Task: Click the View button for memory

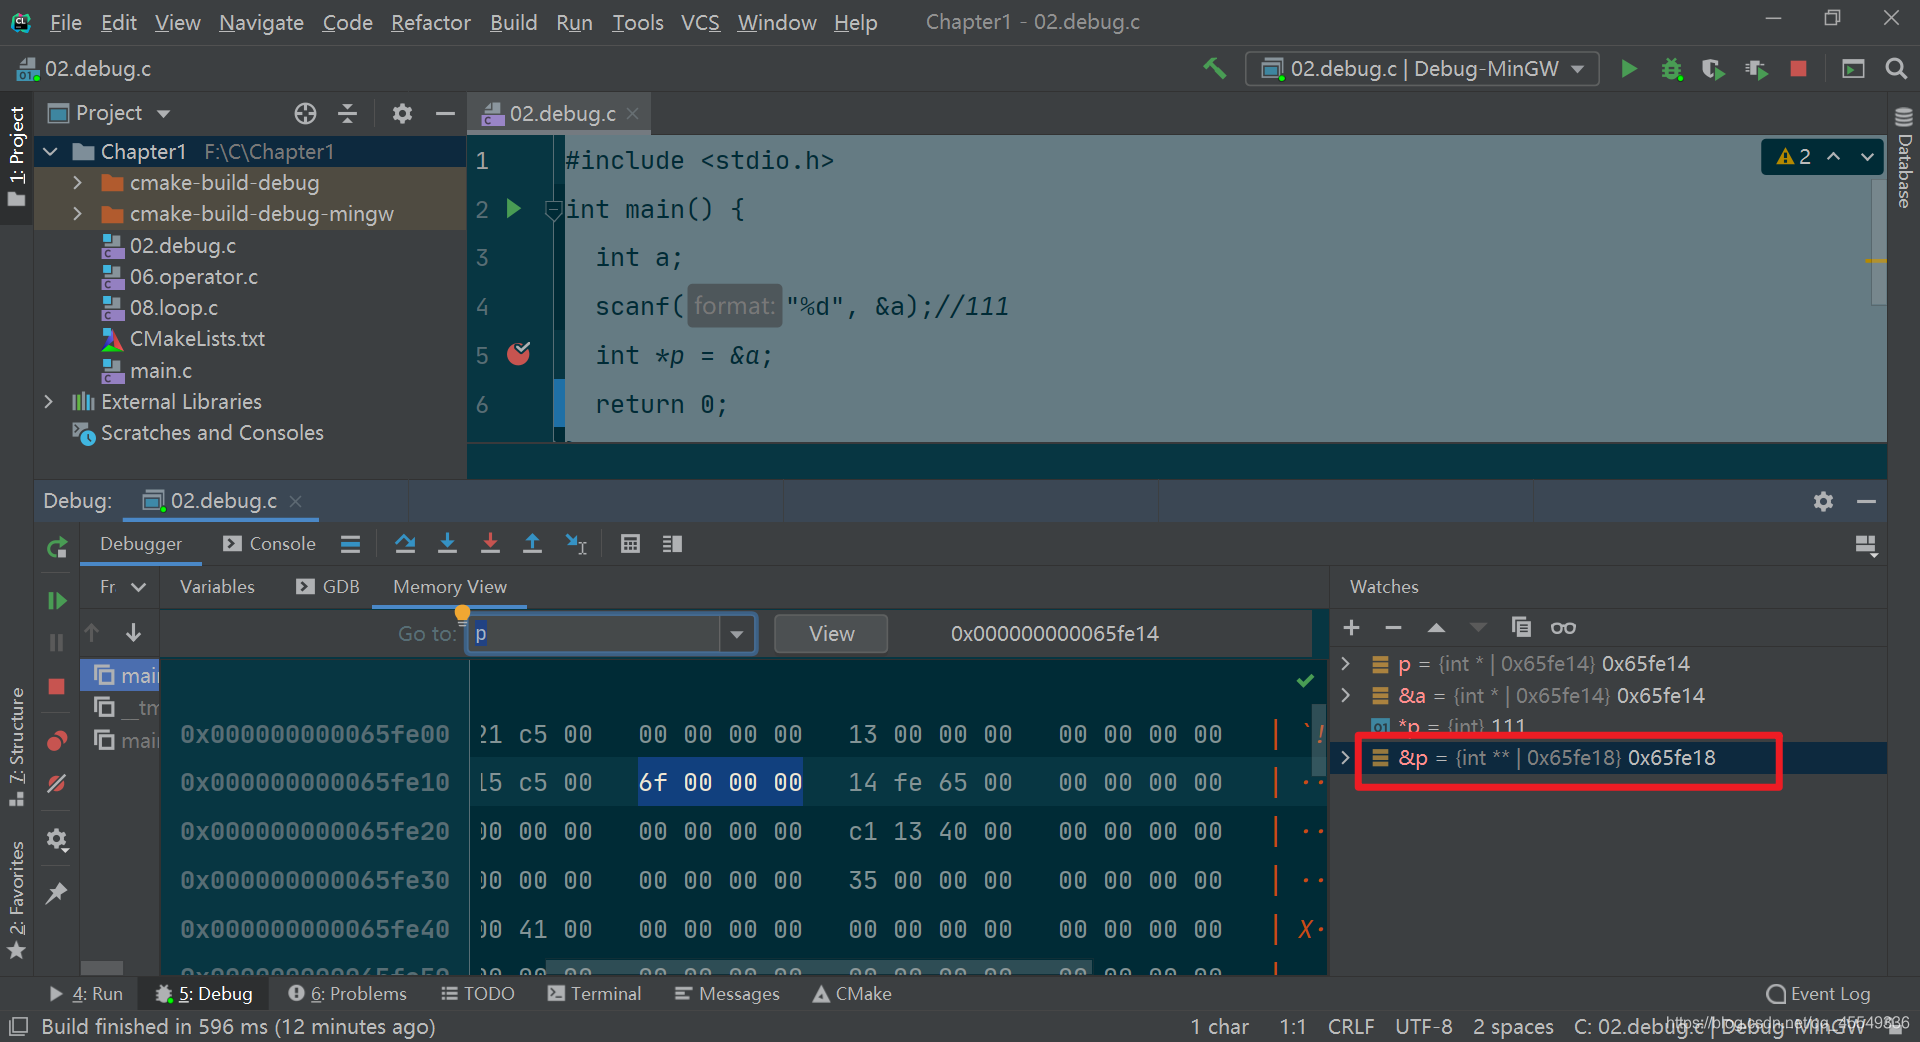Action: [x=831, y=633]
